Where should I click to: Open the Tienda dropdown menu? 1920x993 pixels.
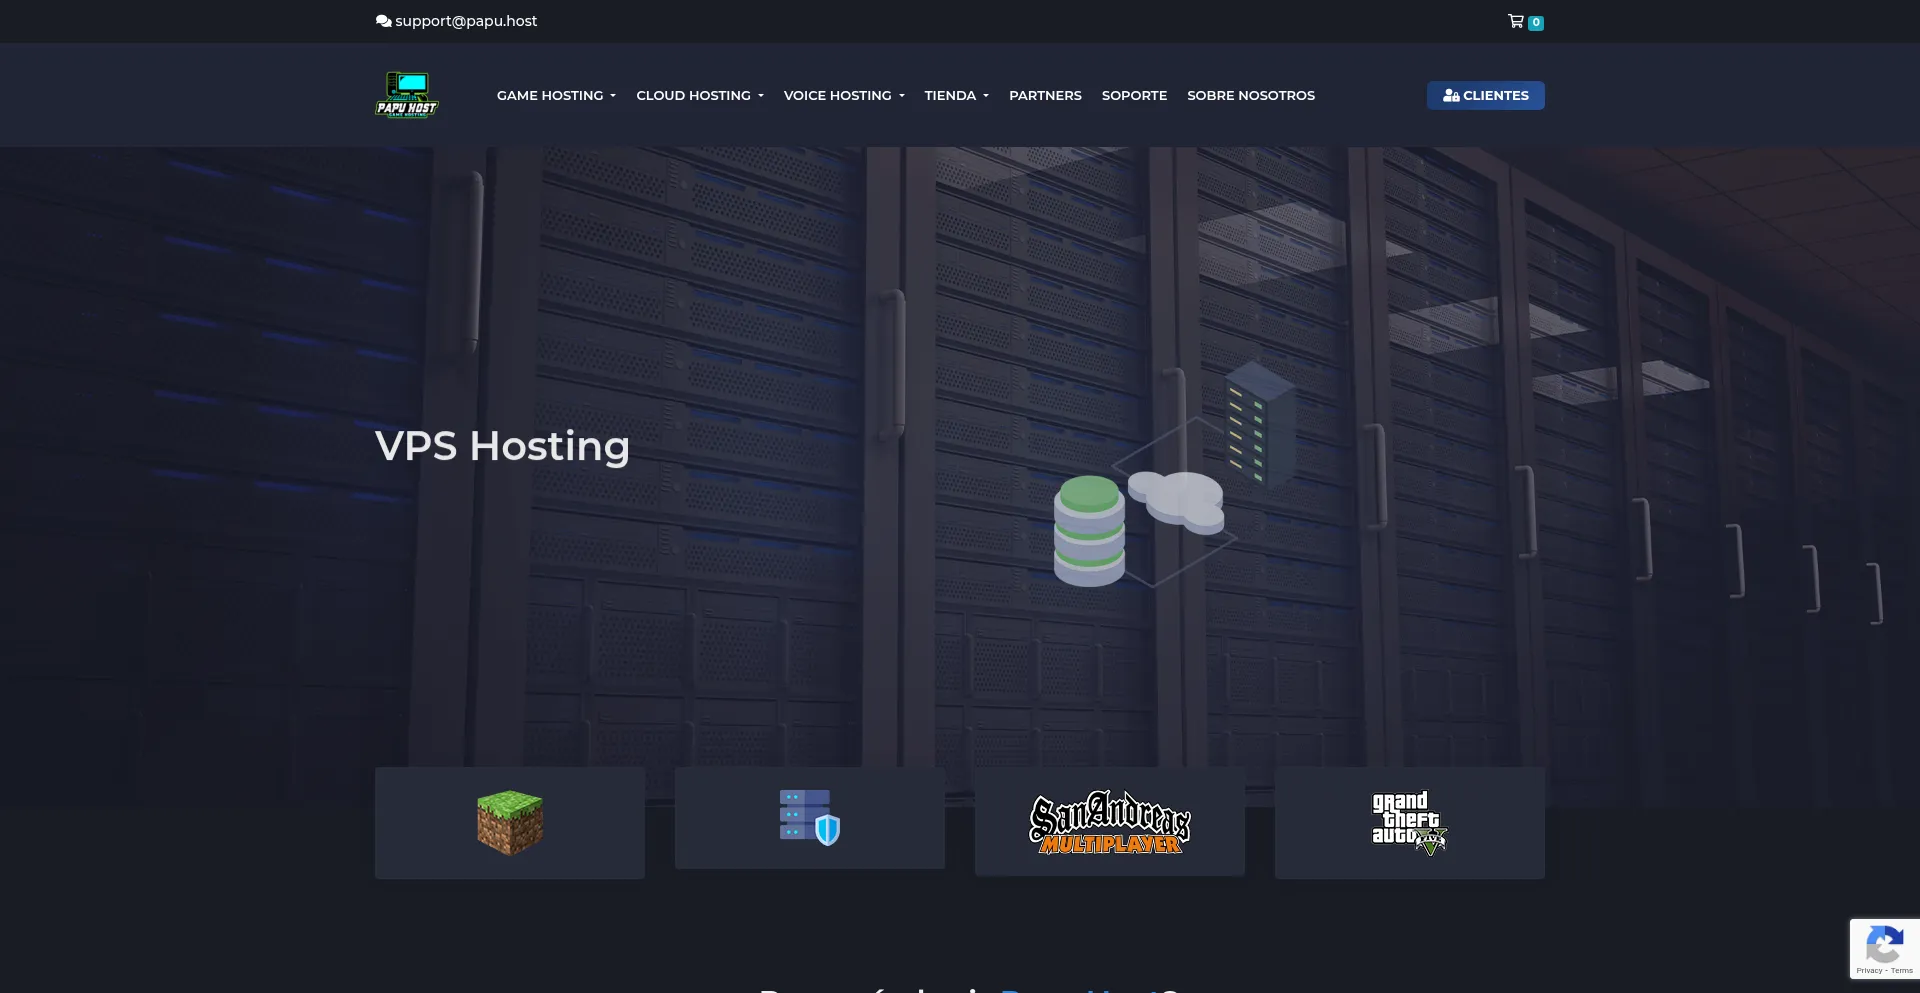pyautogui.click(x=956, y=96)
